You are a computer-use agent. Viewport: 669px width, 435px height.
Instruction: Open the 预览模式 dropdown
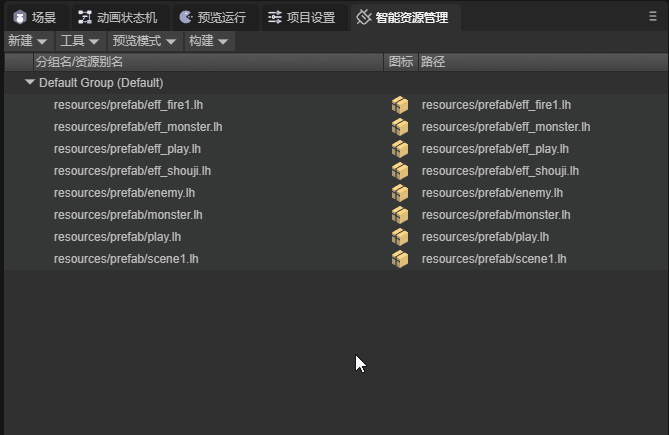[x=145, y=41]
